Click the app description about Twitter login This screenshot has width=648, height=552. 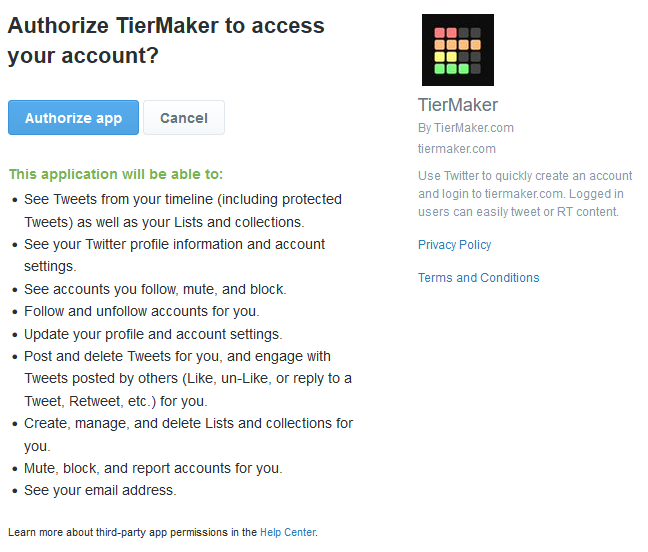click(525, 194)
